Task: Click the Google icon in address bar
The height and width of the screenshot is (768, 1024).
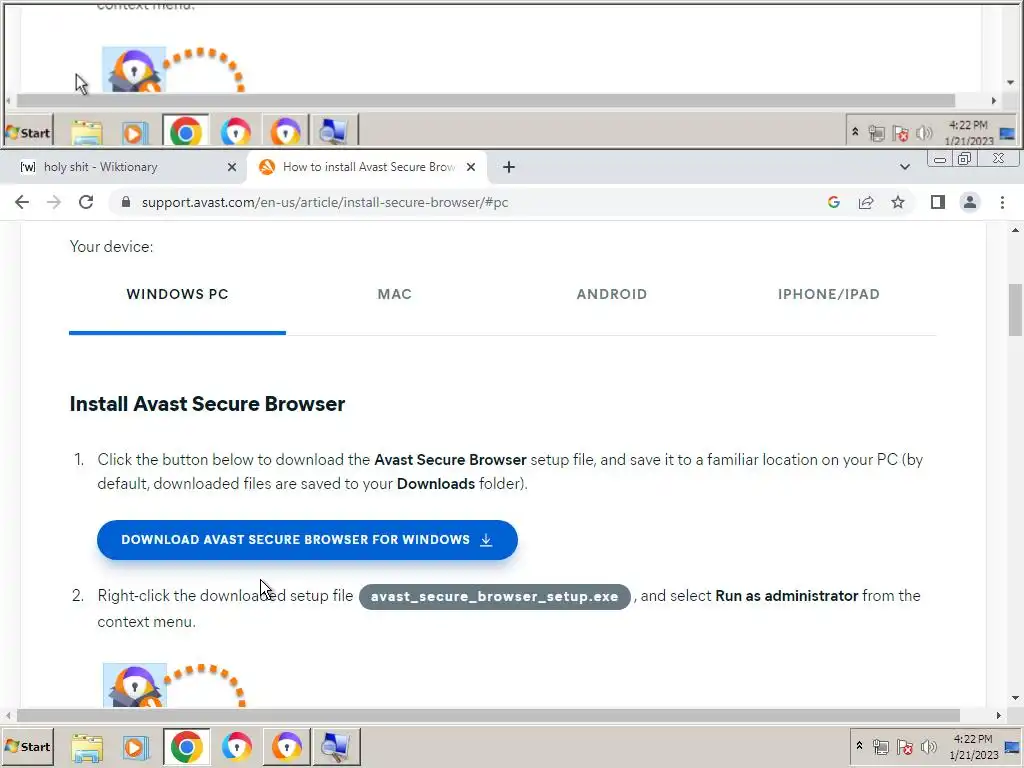Action: [x=833, y=202]
